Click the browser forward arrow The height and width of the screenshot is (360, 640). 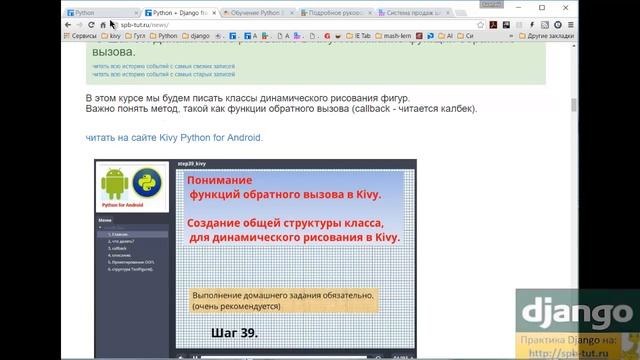pos(80,25)
